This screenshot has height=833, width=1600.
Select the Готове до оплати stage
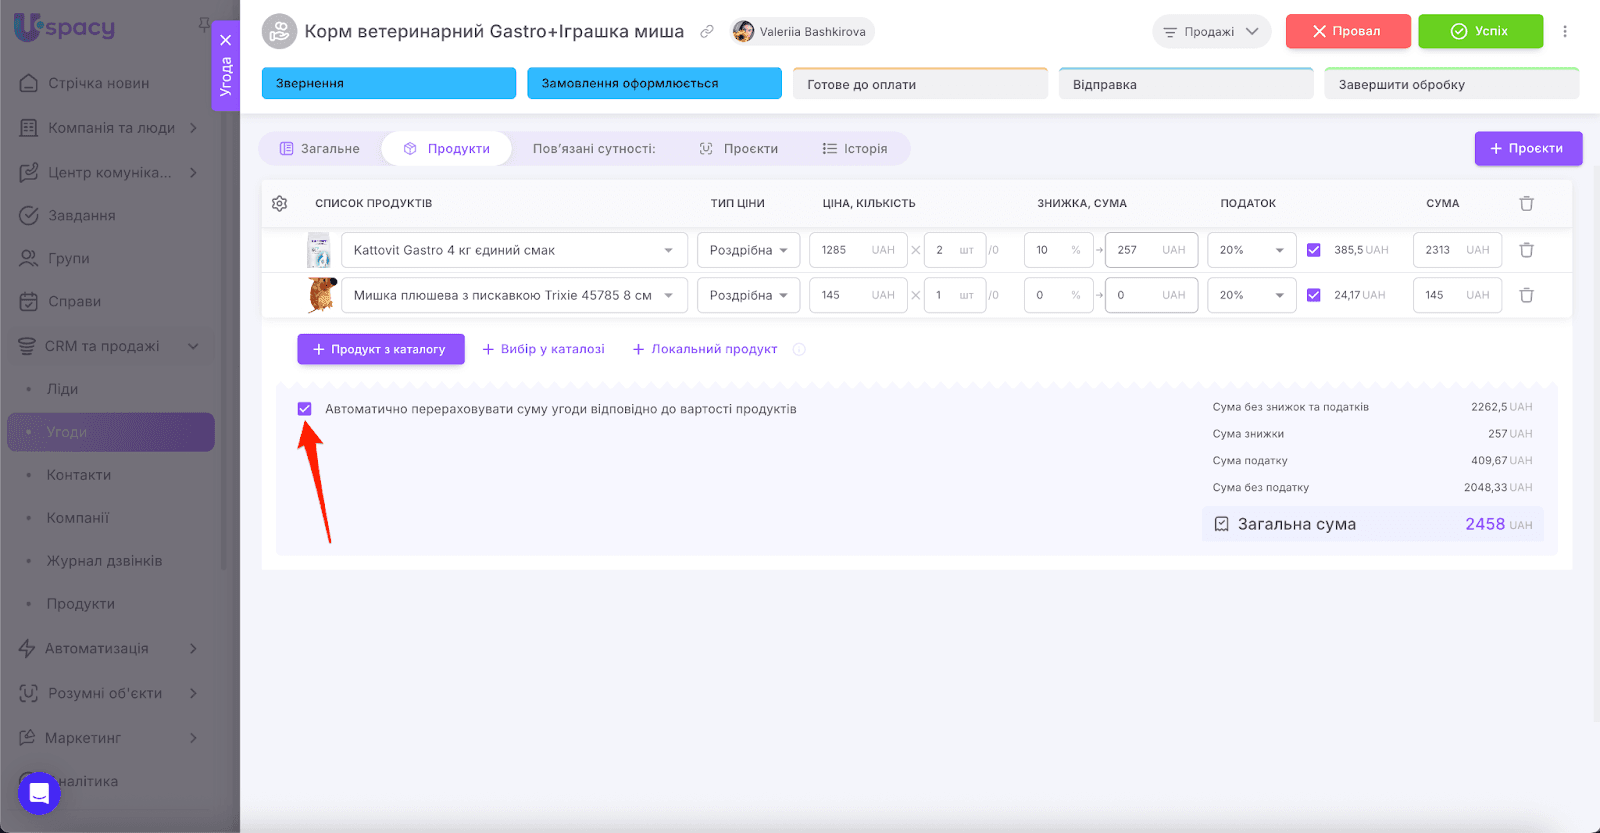tap(920, 84)
